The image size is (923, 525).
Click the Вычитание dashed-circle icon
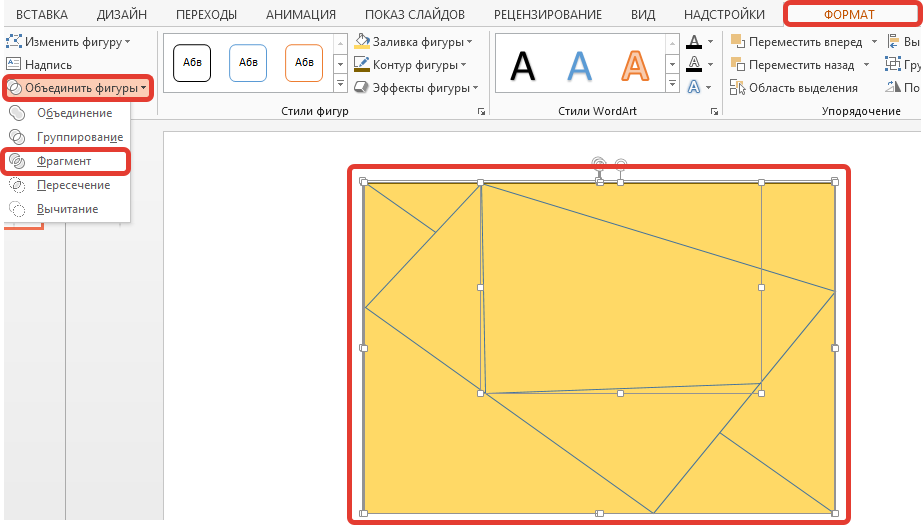[x=18, y=210]
